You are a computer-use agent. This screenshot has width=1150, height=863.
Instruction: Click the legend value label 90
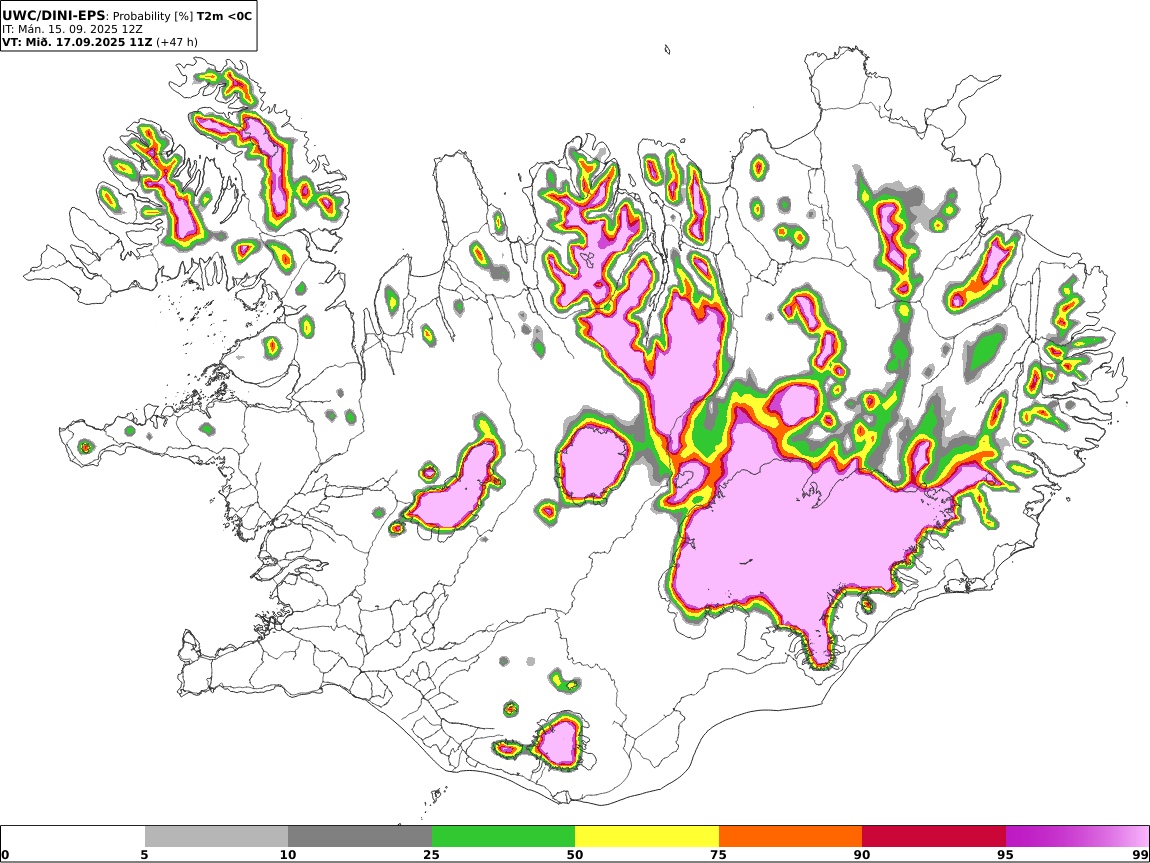tap(862, 855)
